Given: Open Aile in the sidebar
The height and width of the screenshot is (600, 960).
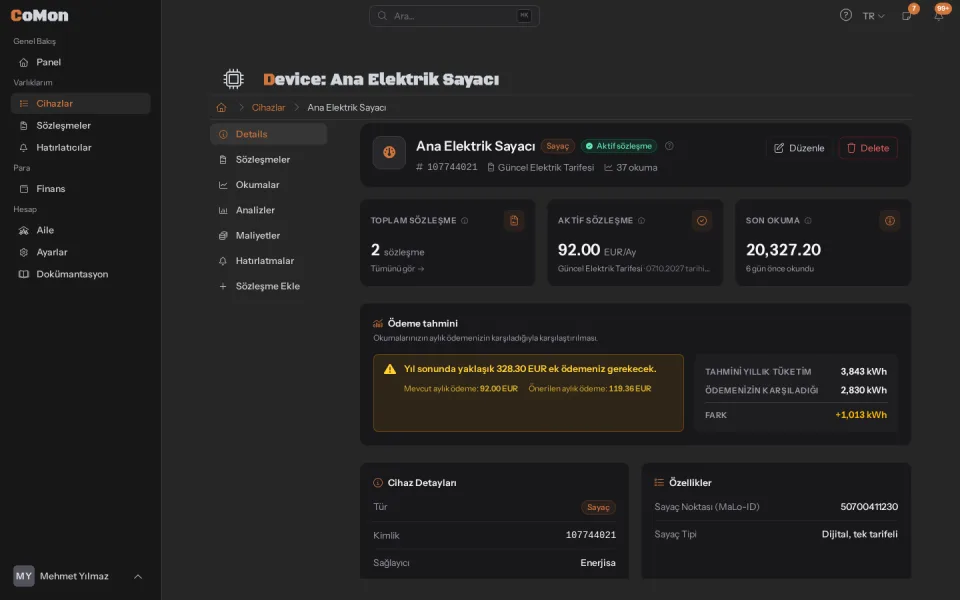Looking at the screenshot, I should tap(80, 230).
